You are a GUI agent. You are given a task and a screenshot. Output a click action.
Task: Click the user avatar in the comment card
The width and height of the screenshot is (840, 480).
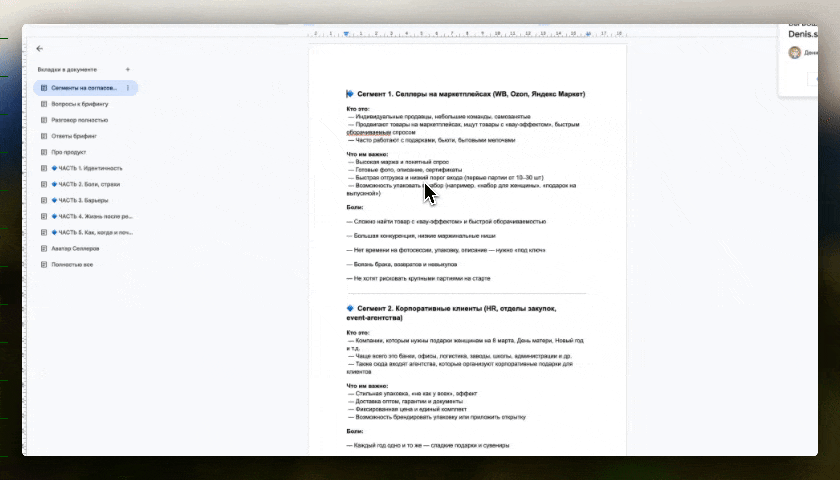[794, 53]
